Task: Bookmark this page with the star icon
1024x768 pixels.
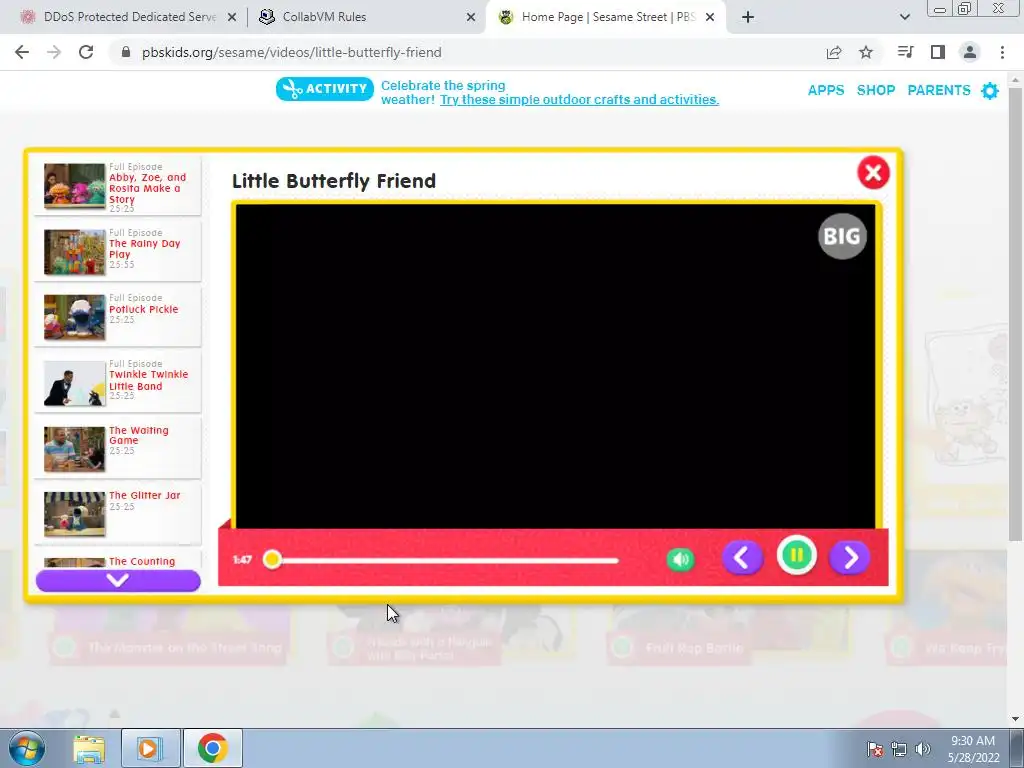Action: [x=866, y=52]
